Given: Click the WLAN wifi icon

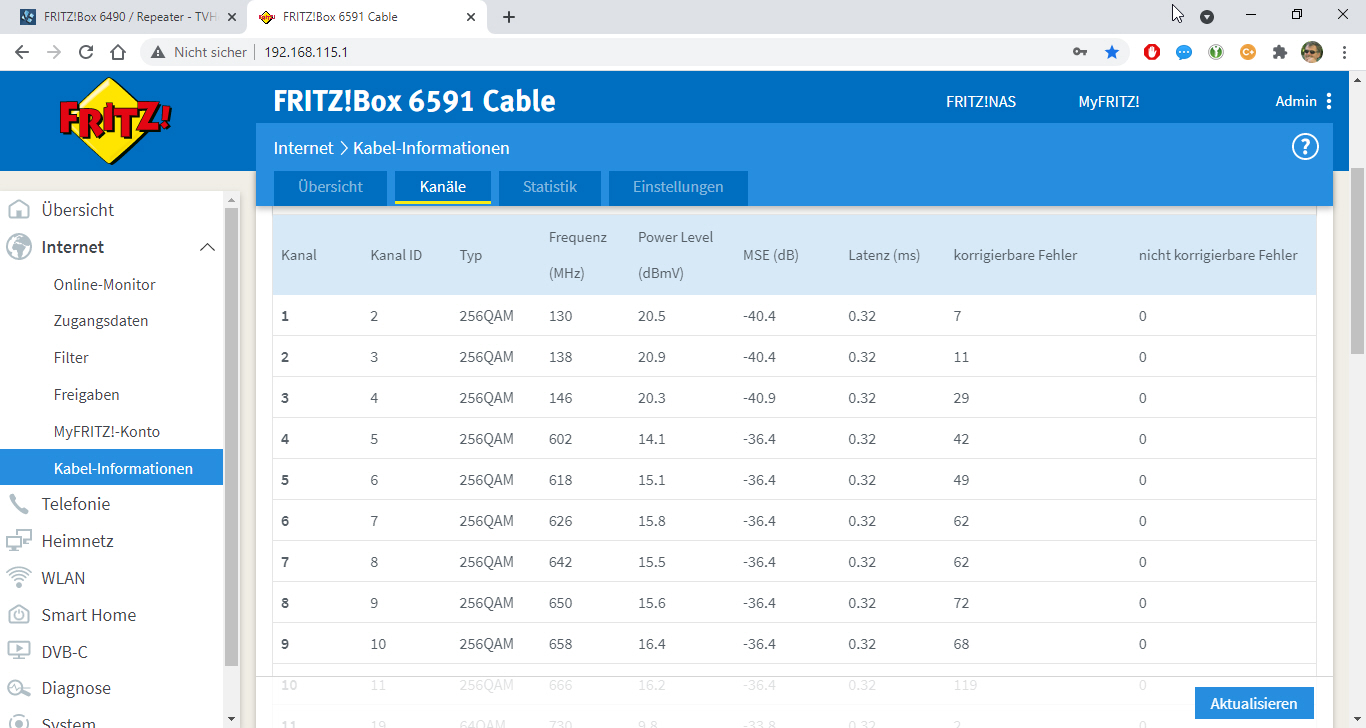Looking at the screenshot, I should coord(19,578).
